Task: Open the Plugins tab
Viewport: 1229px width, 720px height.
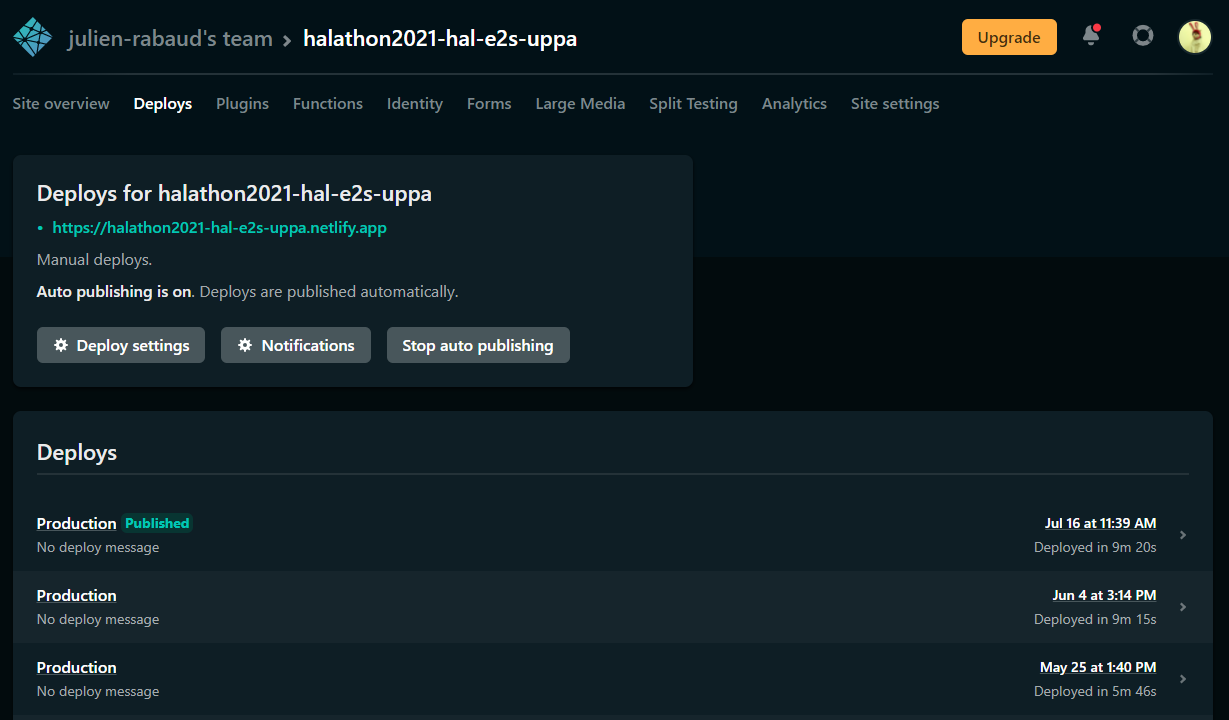Action: point(242,104)
